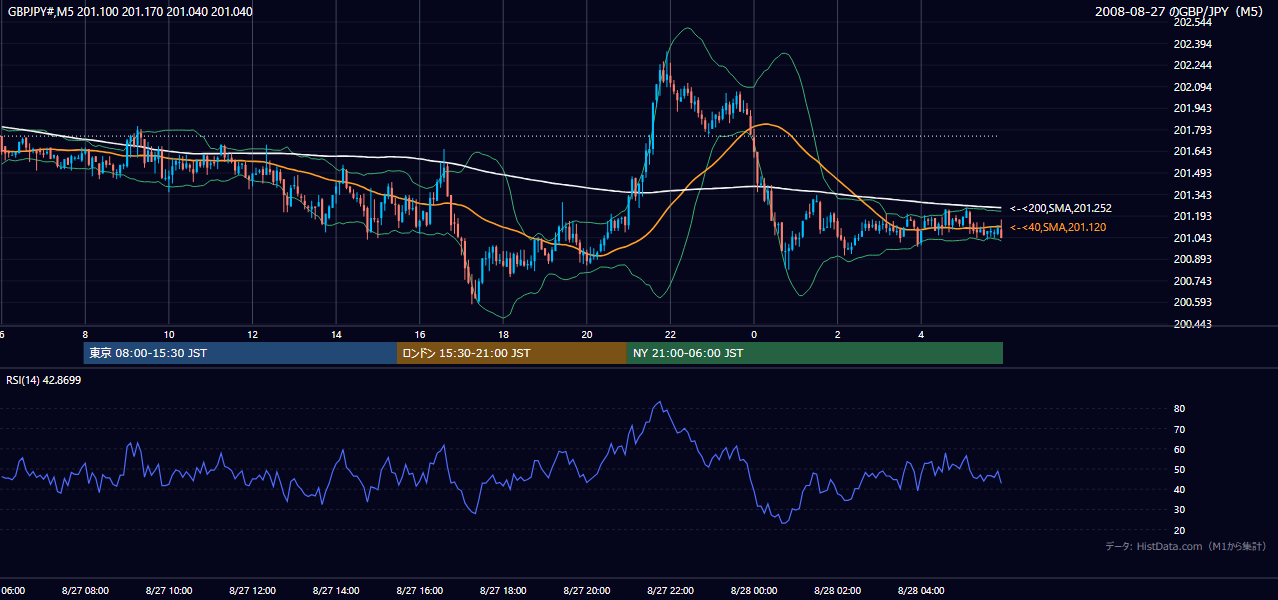This screenshot has width=1278, height=600.
Task: Click the hour 22 label on price chart time axis
Action: point(671,335)
